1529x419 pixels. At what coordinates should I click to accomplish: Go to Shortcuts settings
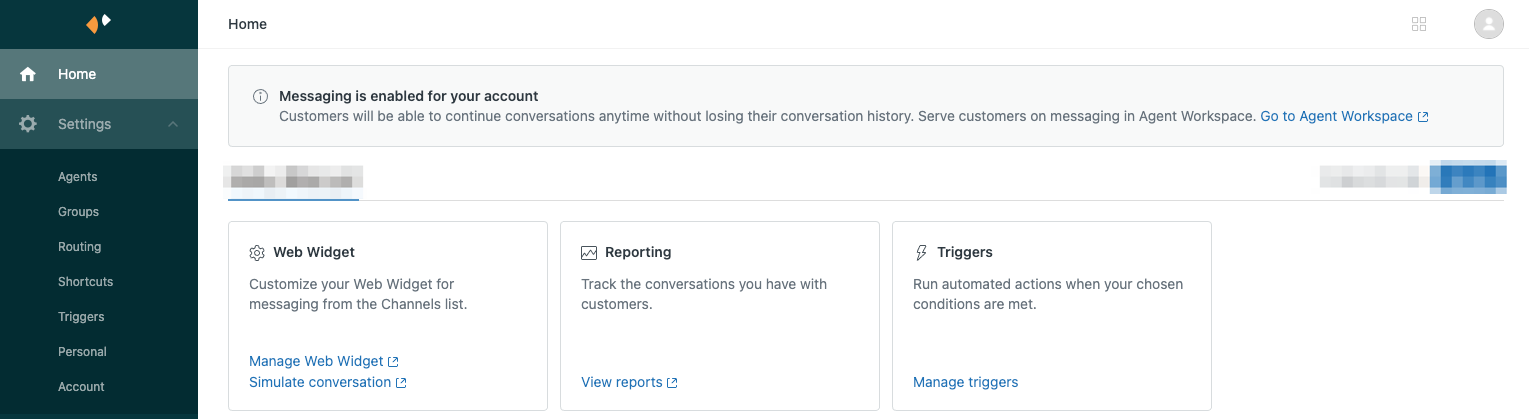click(85, 282)
